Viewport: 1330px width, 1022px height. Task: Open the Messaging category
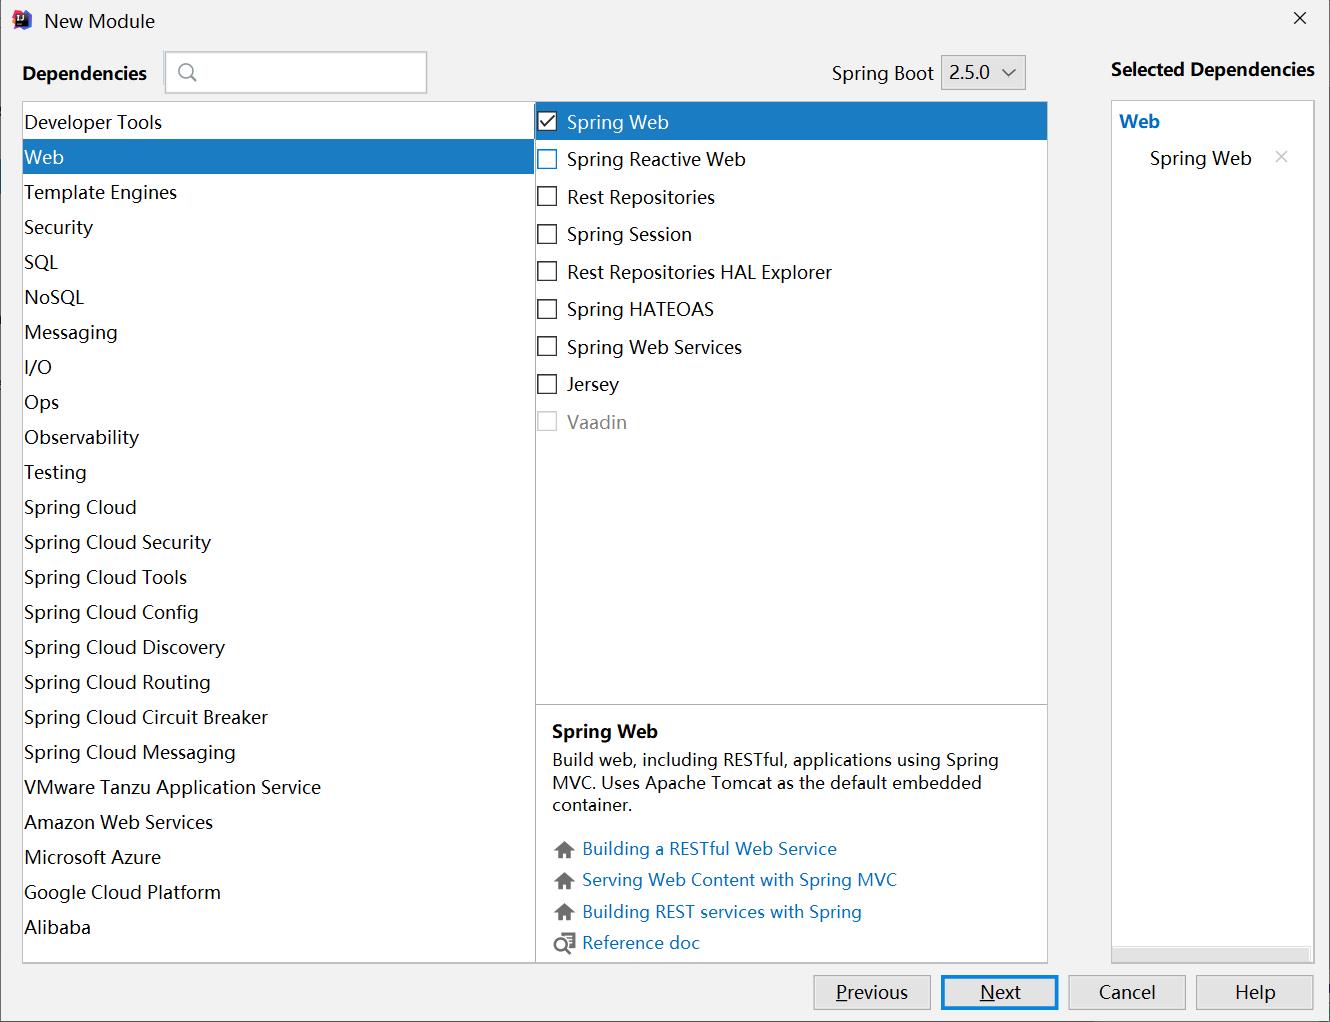pyautogui.click(x=278, y=332)
